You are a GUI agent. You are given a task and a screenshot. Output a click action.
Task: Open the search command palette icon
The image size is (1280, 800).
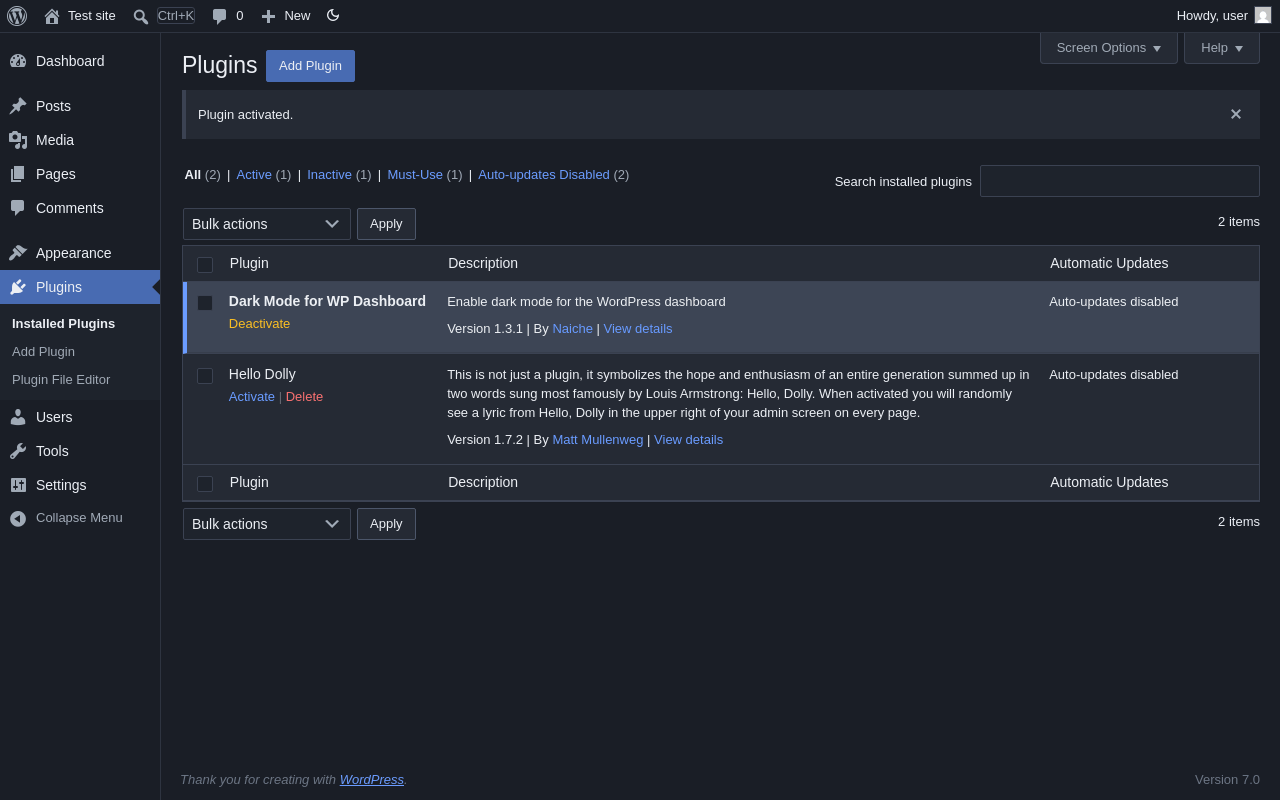[141, 16]
